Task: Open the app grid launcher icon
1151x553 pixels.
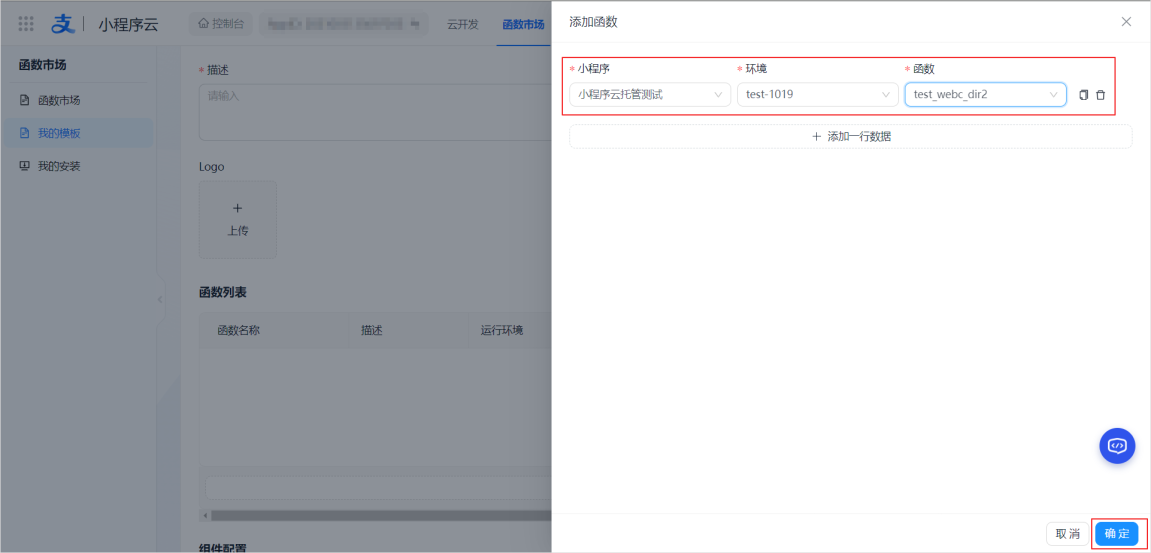Action: click(x=26, y=24)
